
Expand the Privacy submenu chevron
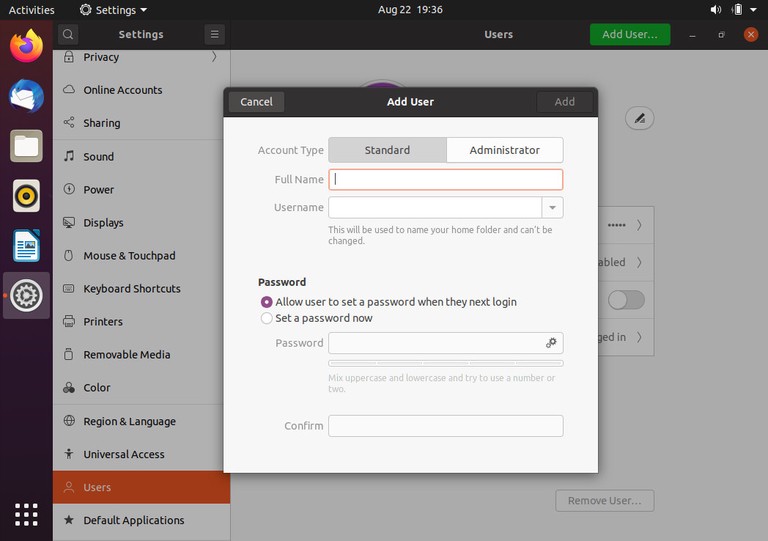(214, 57)
